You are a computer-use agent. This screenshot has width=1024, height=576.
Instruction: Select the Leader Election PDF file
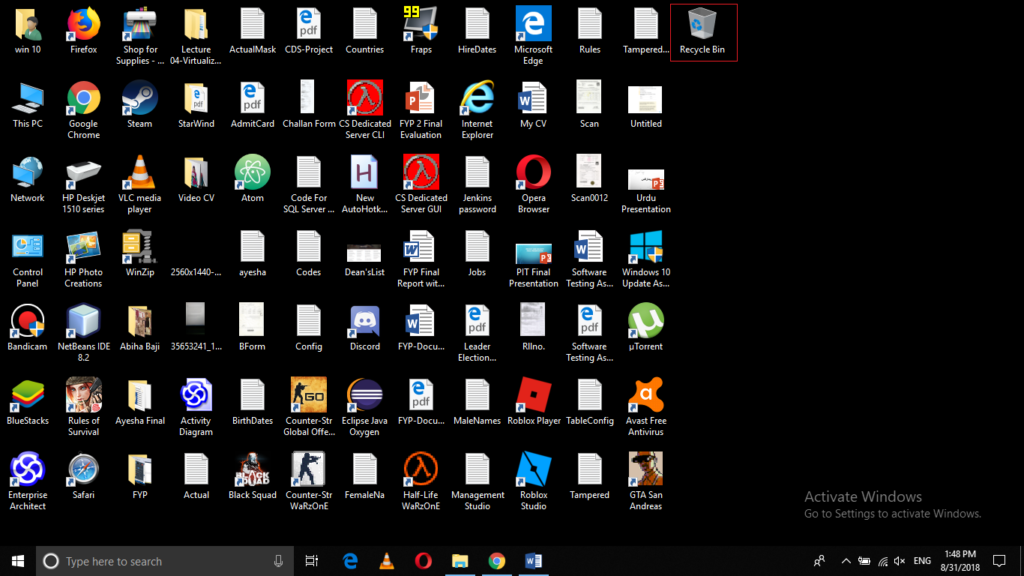tap(477, 333)
